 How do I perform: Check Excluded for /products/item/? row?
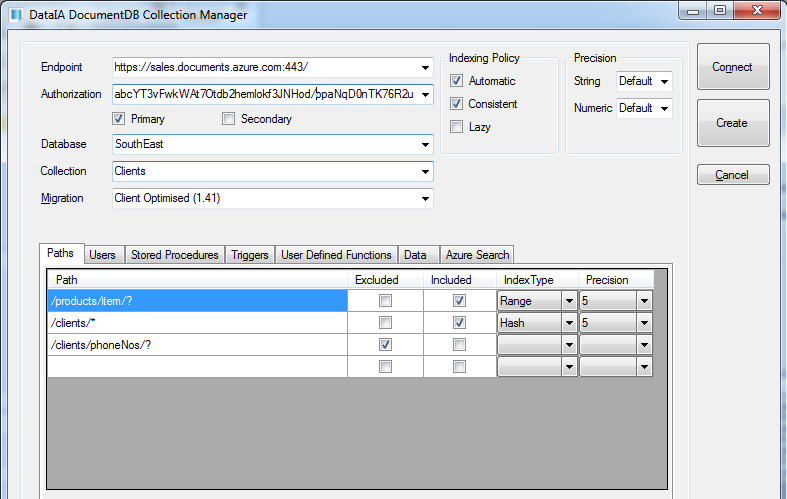pos(385,301)
